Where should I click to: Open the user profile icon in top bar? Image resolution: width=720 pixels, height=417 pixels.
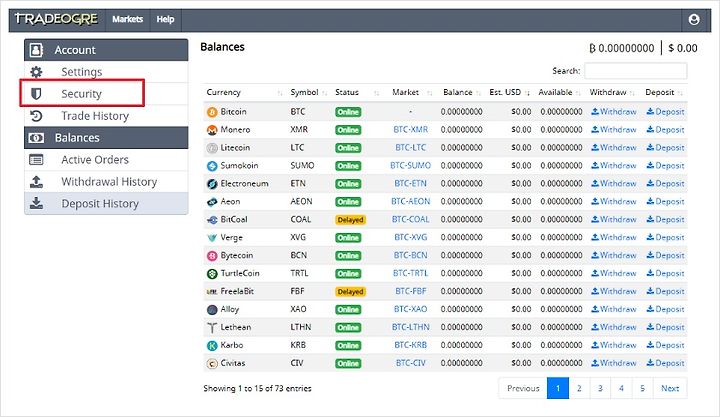click(694, 19)
